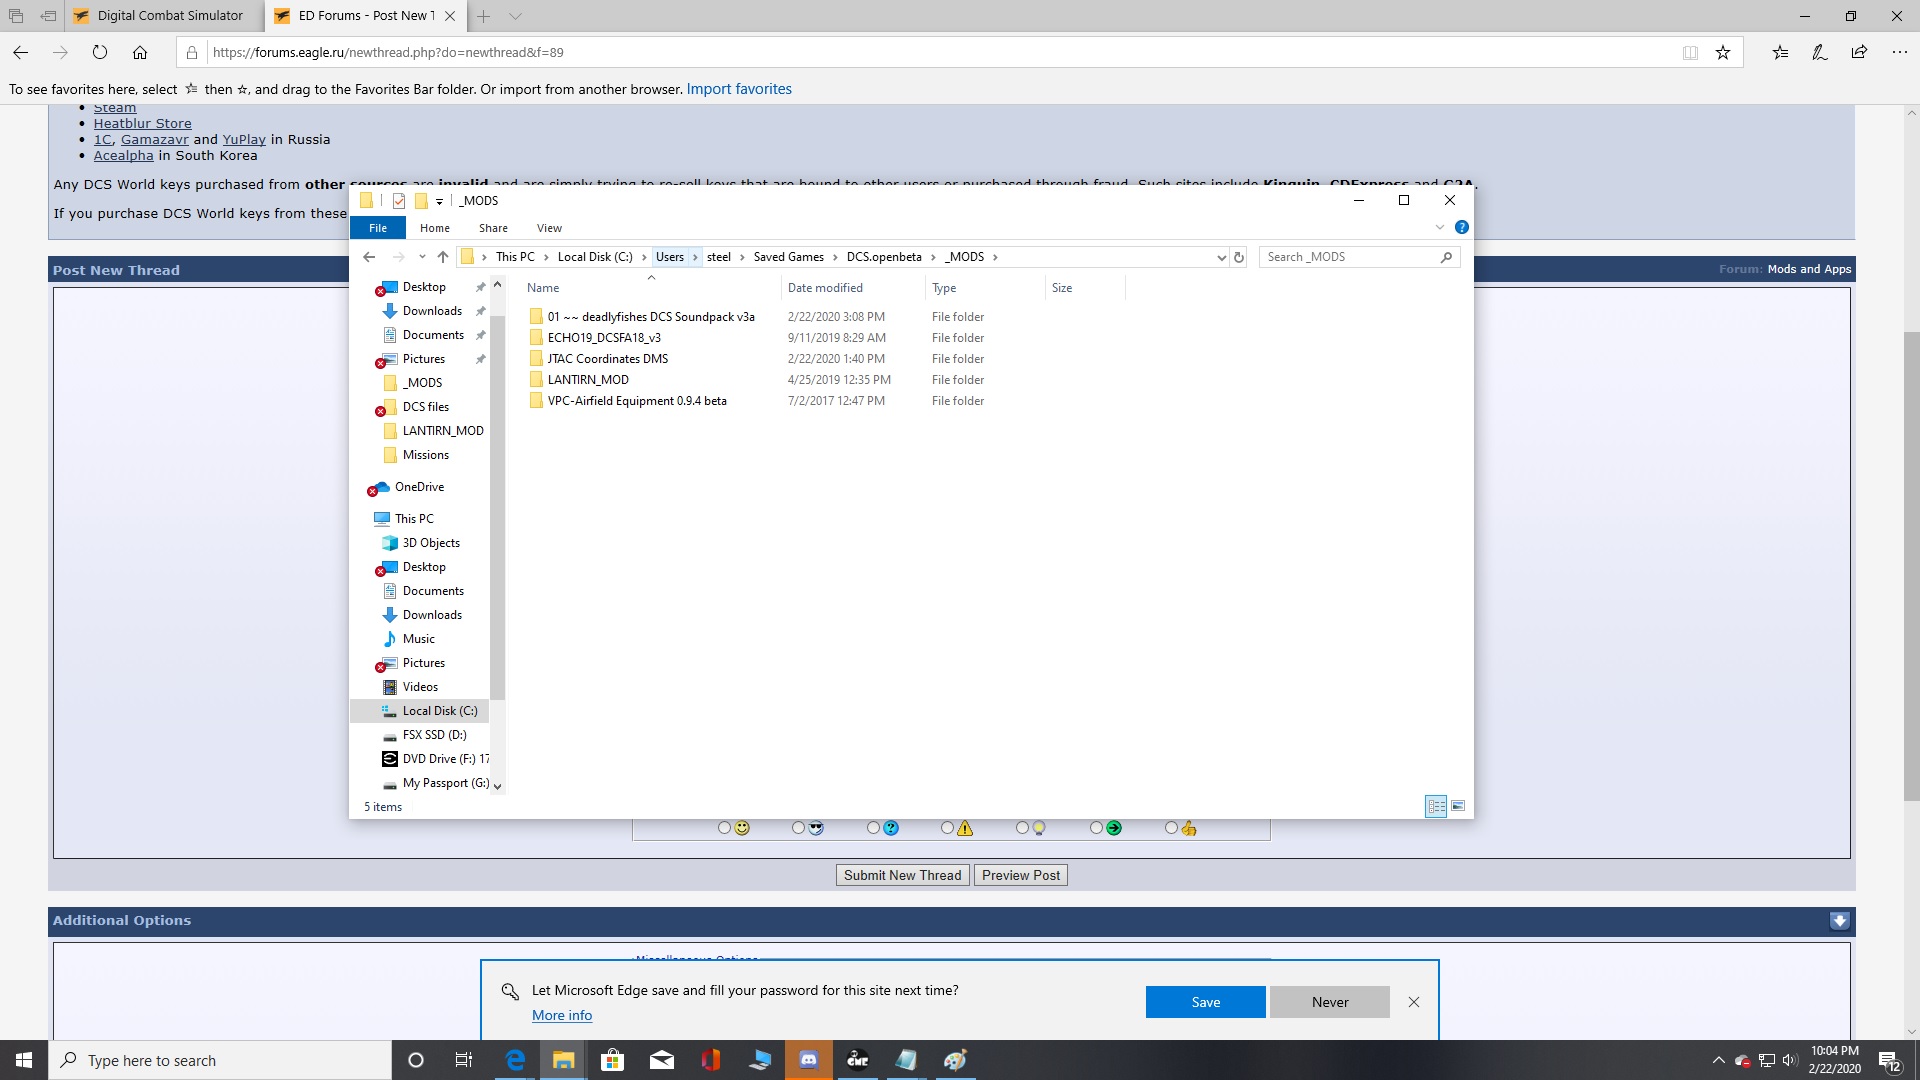Go up one folder level in Explorer

(x=443, y=257)
